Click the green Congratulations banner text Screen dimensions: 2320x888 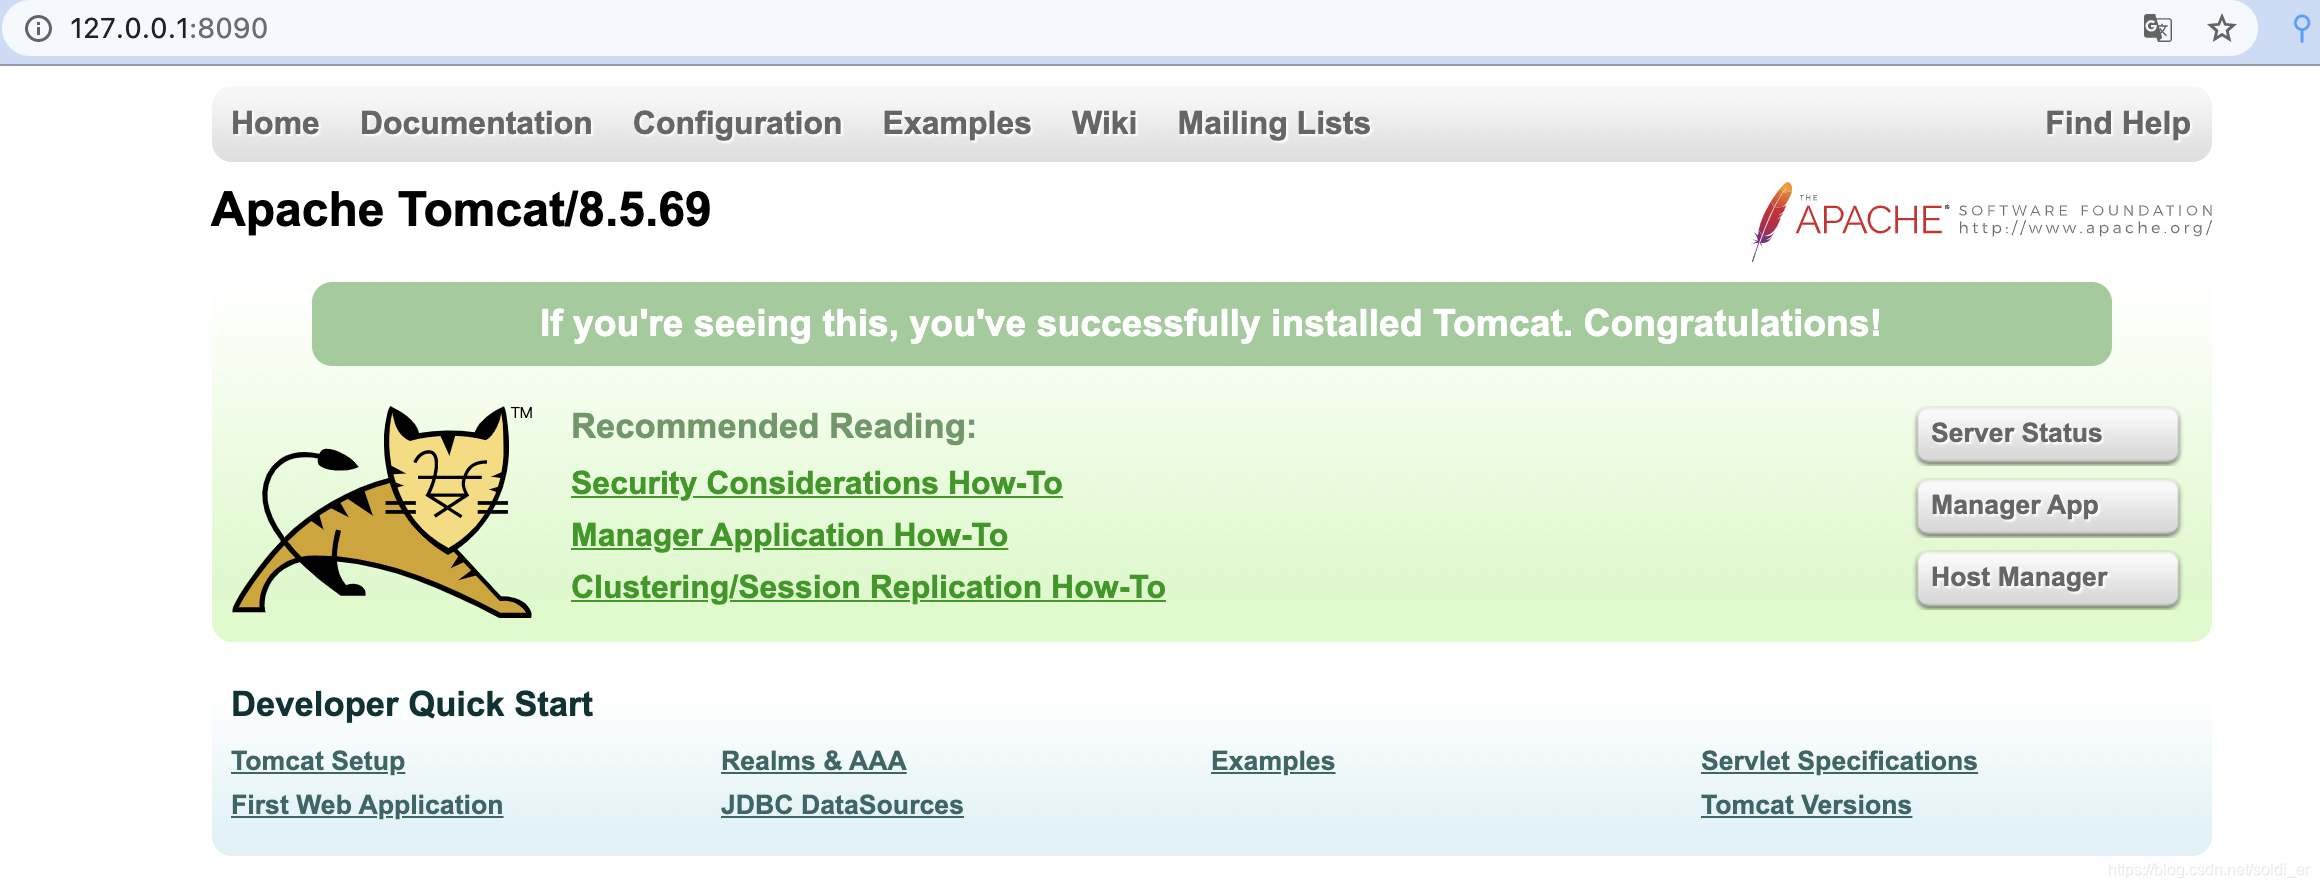1211,324
